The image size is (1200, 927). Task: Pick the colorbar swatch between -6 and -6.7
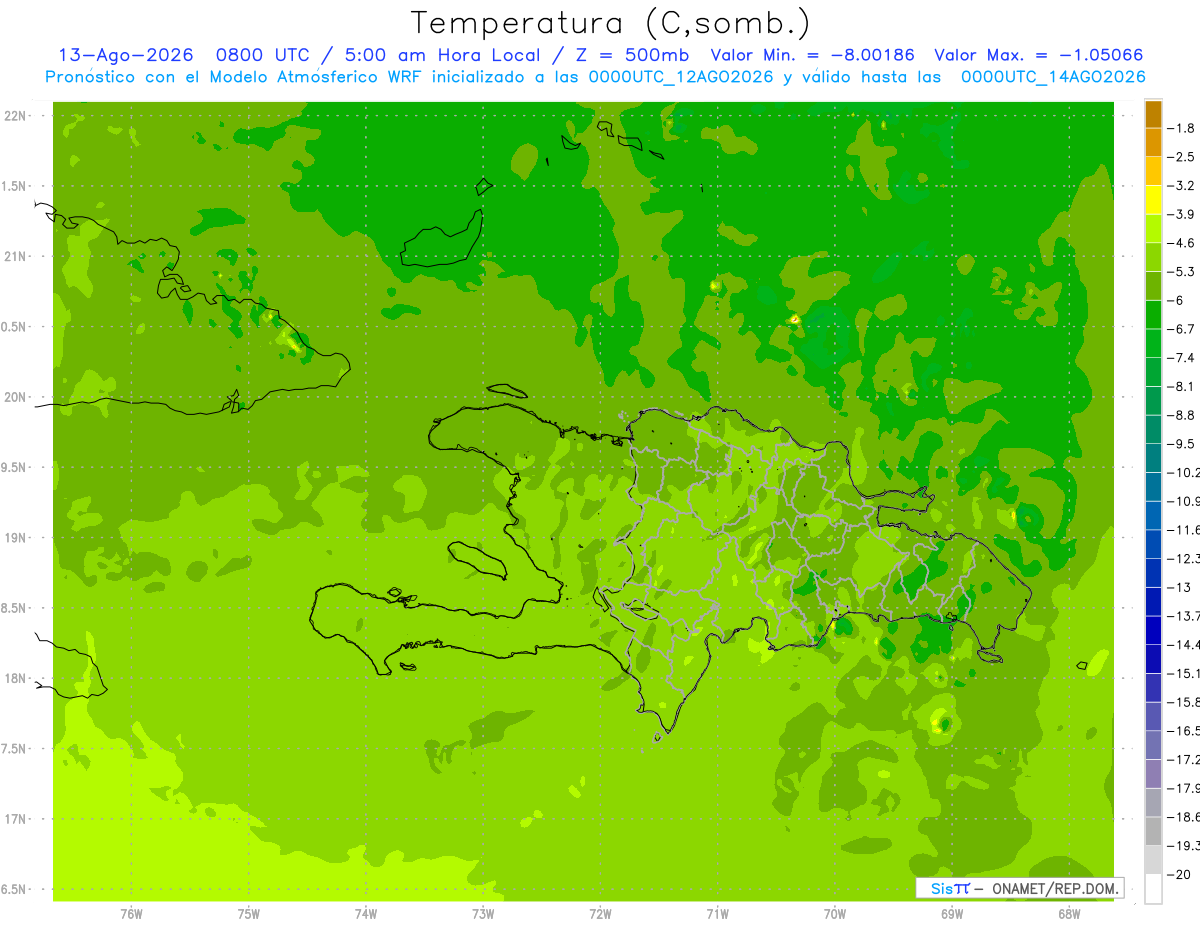[1153, 315]
